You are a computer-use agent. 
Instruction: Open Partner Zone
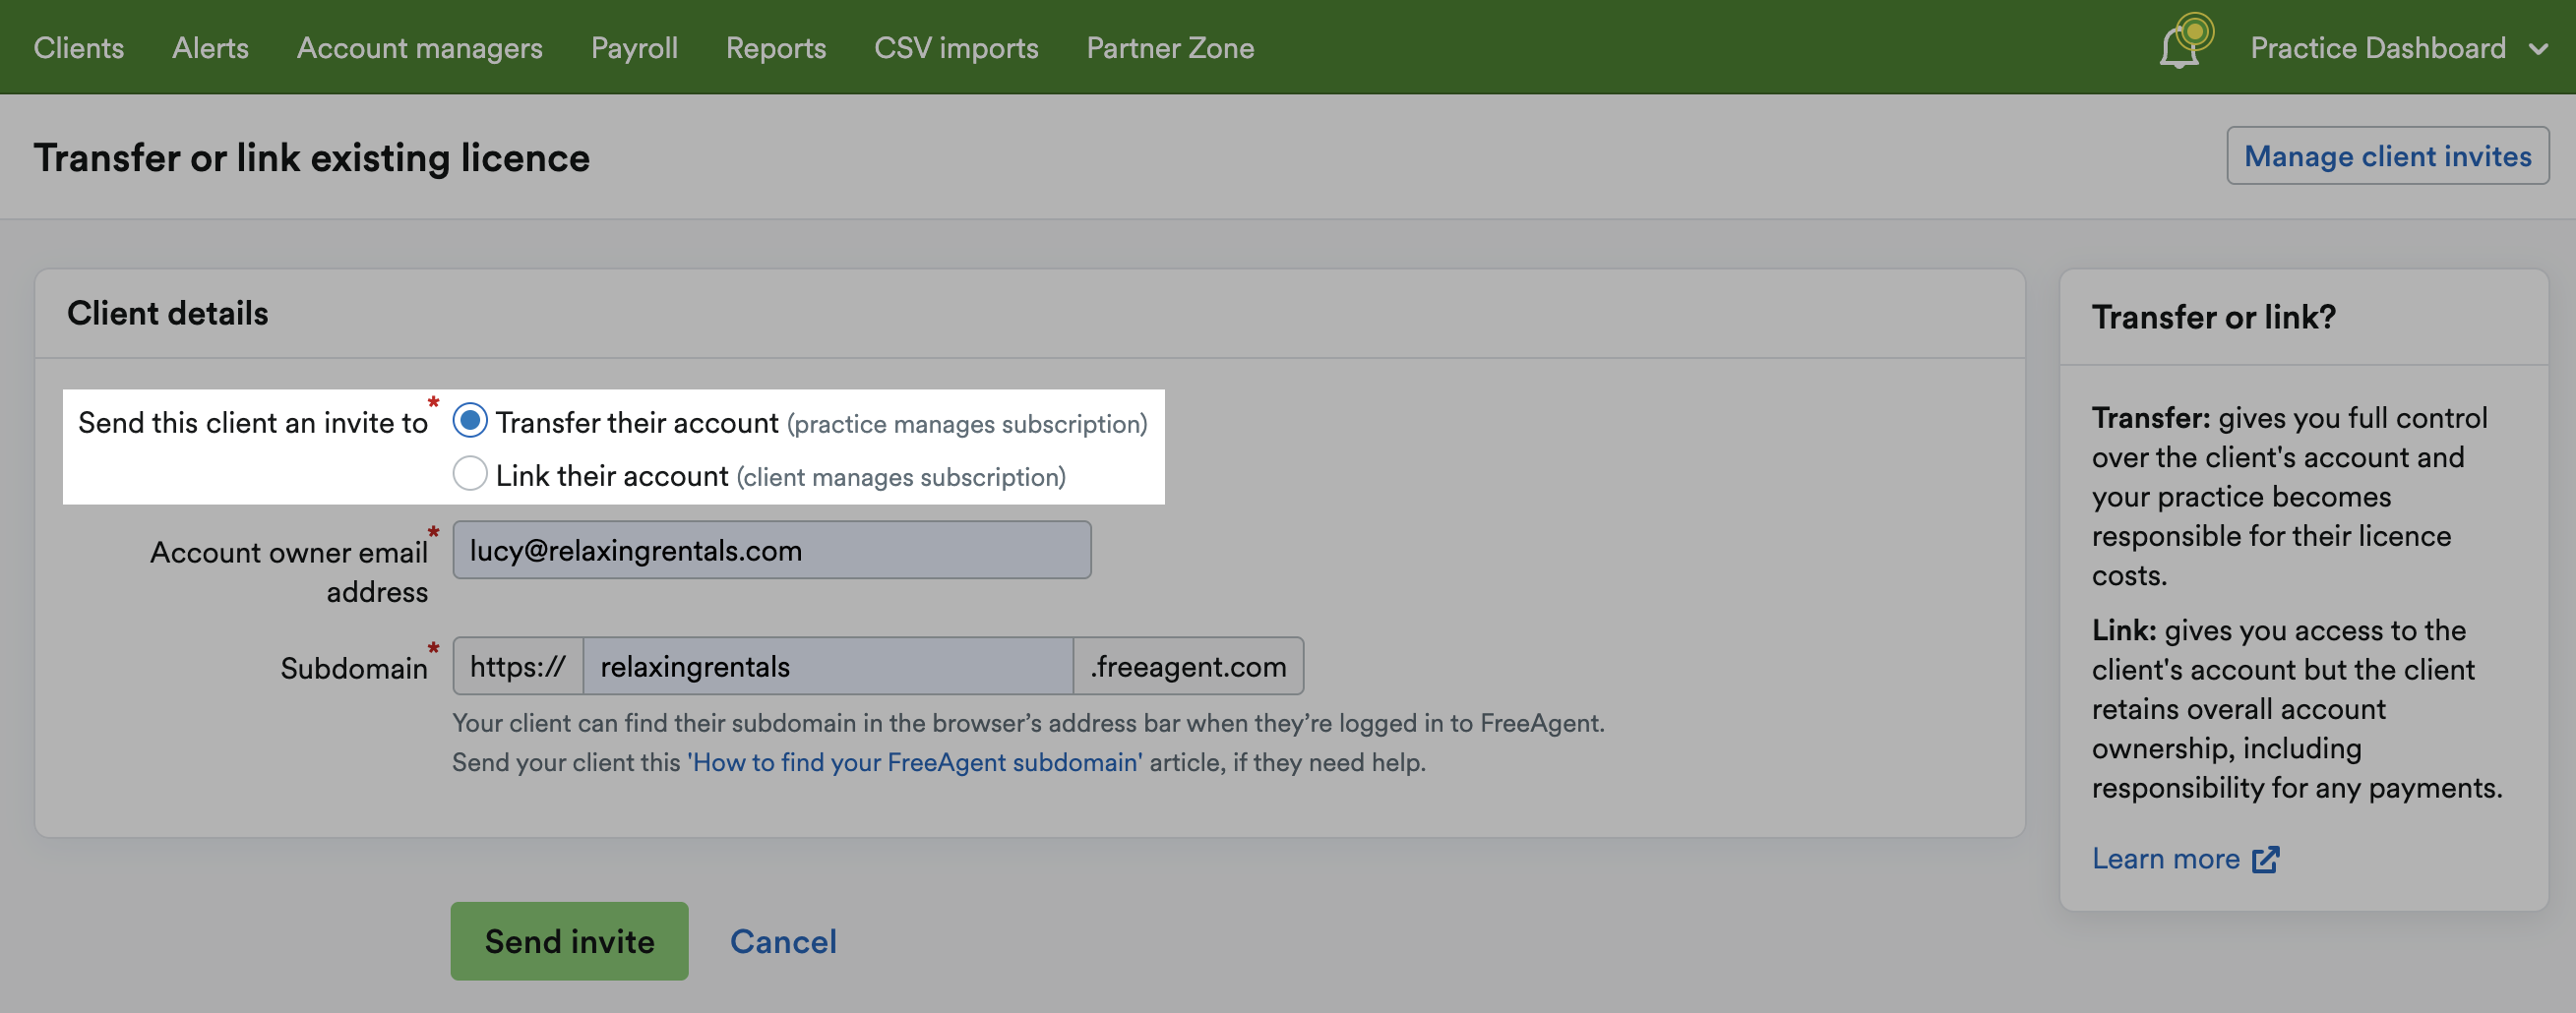pos(1170,47)
